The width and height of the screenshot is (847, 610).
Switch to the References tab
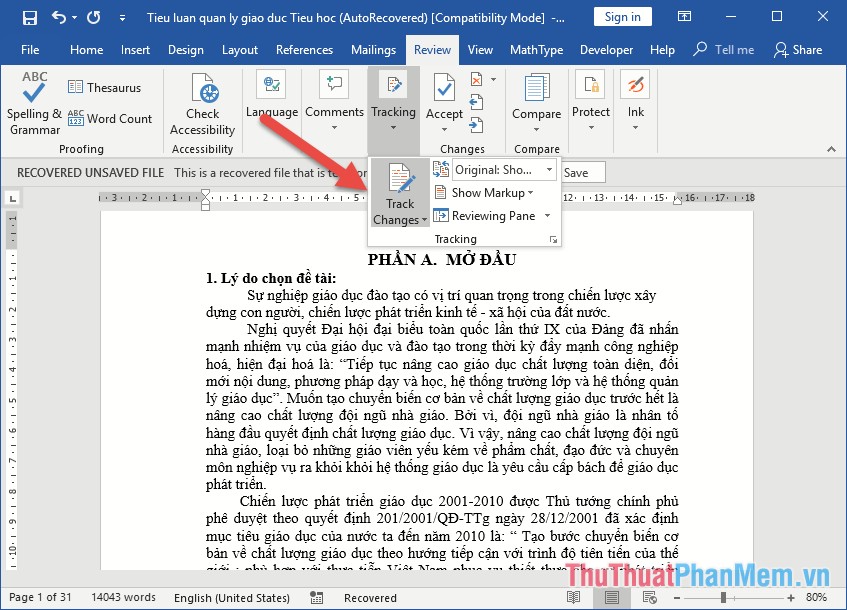[304, 50]
